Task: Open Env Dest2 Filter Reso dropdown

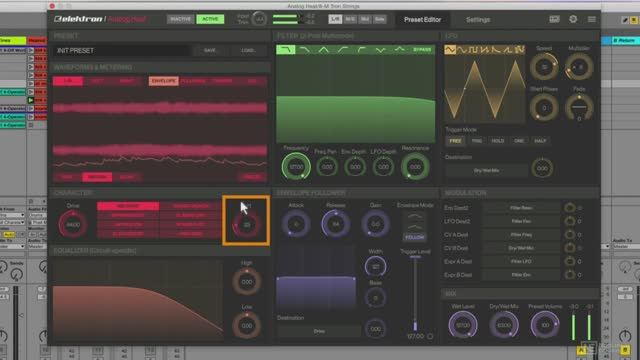Action: tap(521, 208)
